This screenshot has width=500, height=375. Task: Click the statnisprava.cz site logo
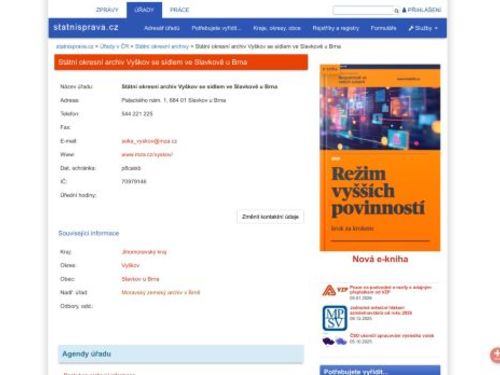[86, 27]
